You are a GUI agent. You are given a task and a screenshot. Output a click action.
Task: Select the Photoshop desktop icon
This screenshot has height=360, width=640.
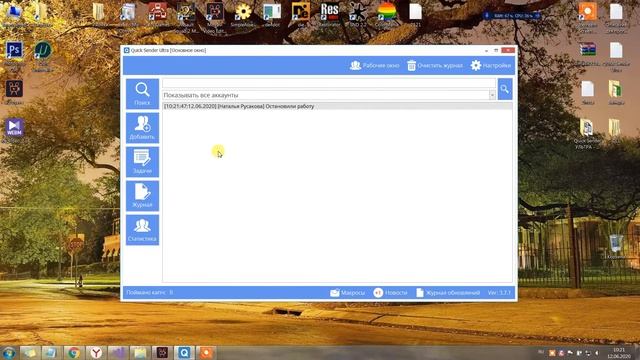pyautogui.click(x=14, y=52)
